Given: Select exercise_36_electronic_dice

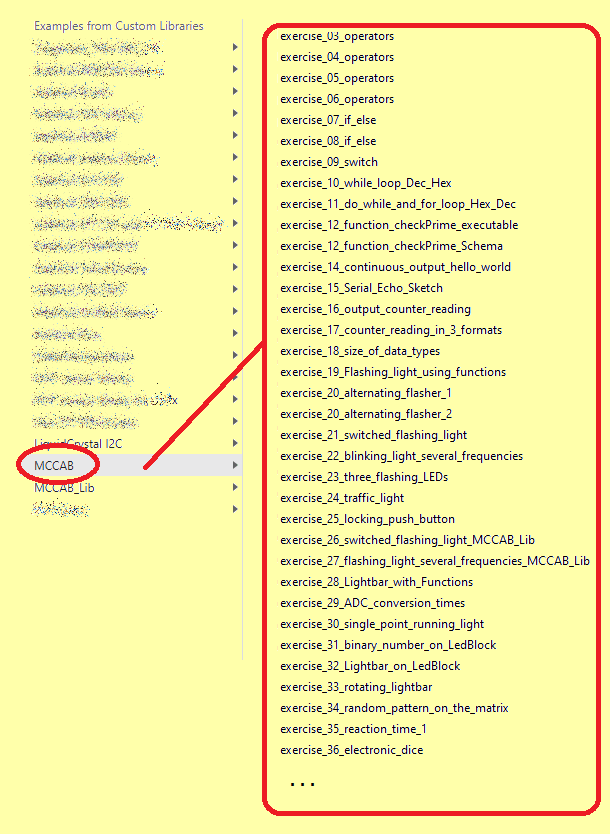Looking at the screenshot, I should coord(352,750).
